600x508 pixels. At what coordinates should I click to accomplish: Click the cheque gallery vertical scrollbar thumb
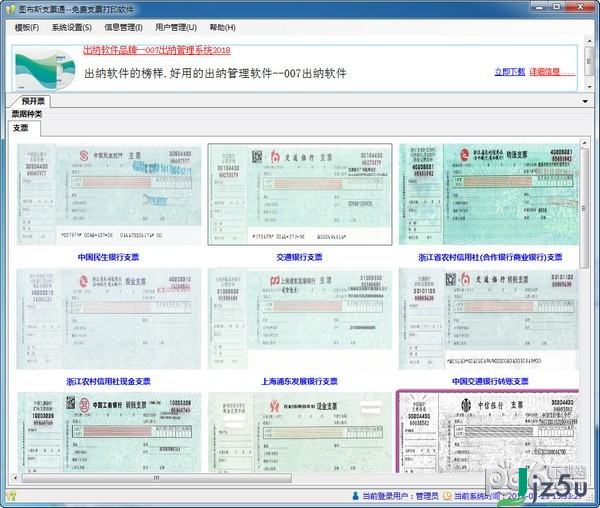(584, 208)
